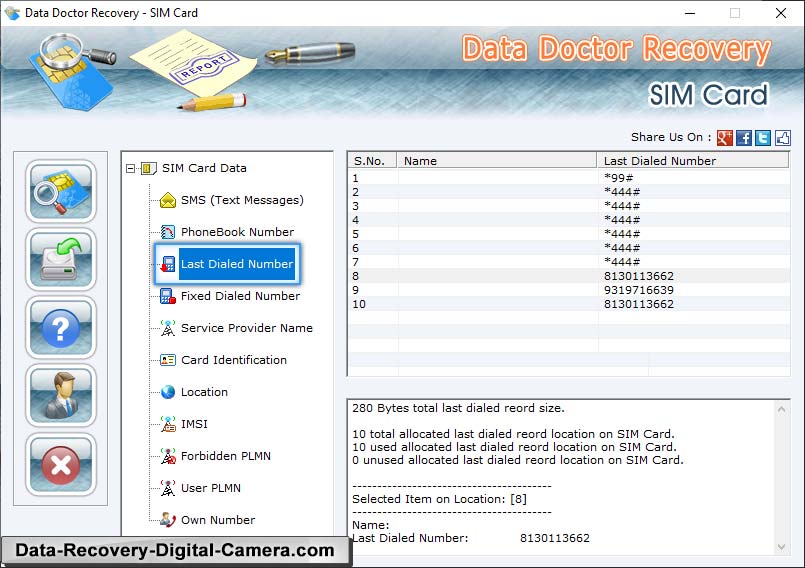
Task: Click the Search SIM card sidebar button
Action: click(x=61, y=191)
